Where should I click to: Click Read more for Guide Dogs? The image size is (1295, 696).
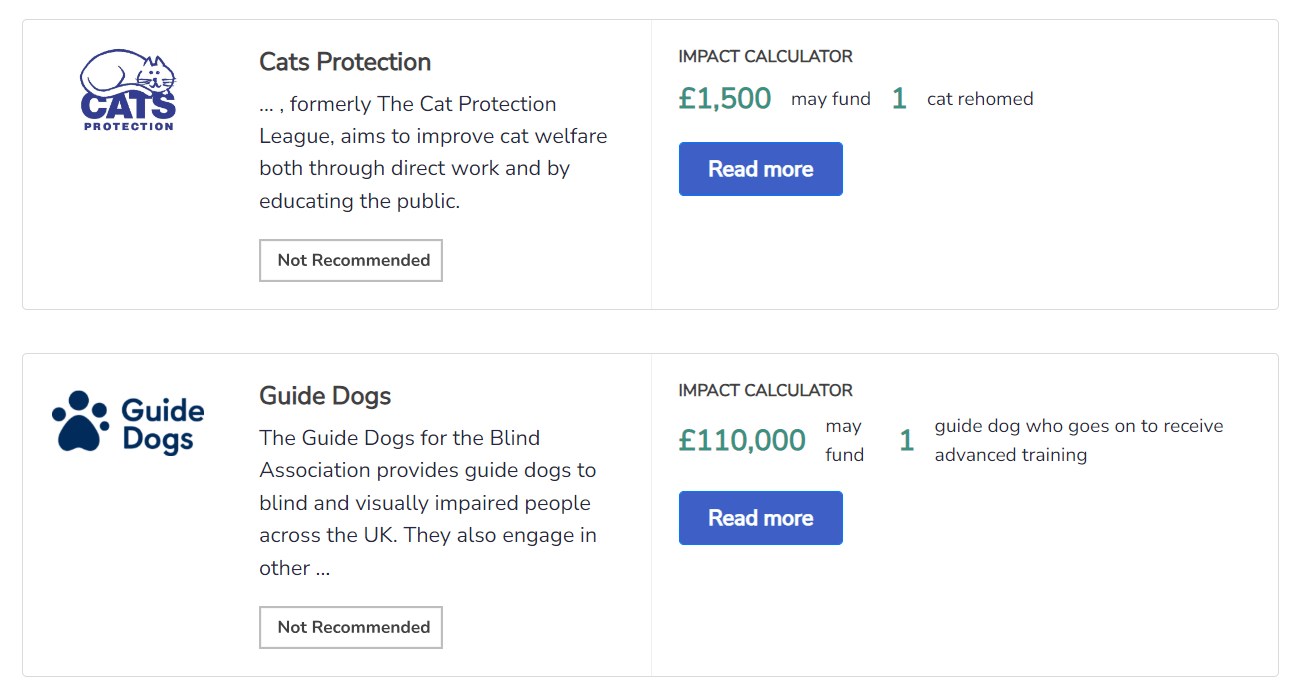point(760,518)
